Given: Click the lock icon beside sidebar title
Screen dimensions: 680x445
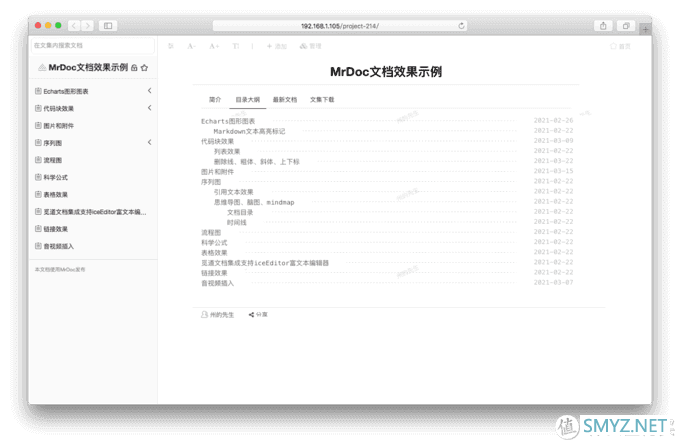Looking at the screenshot, I should tap(134, 68).
